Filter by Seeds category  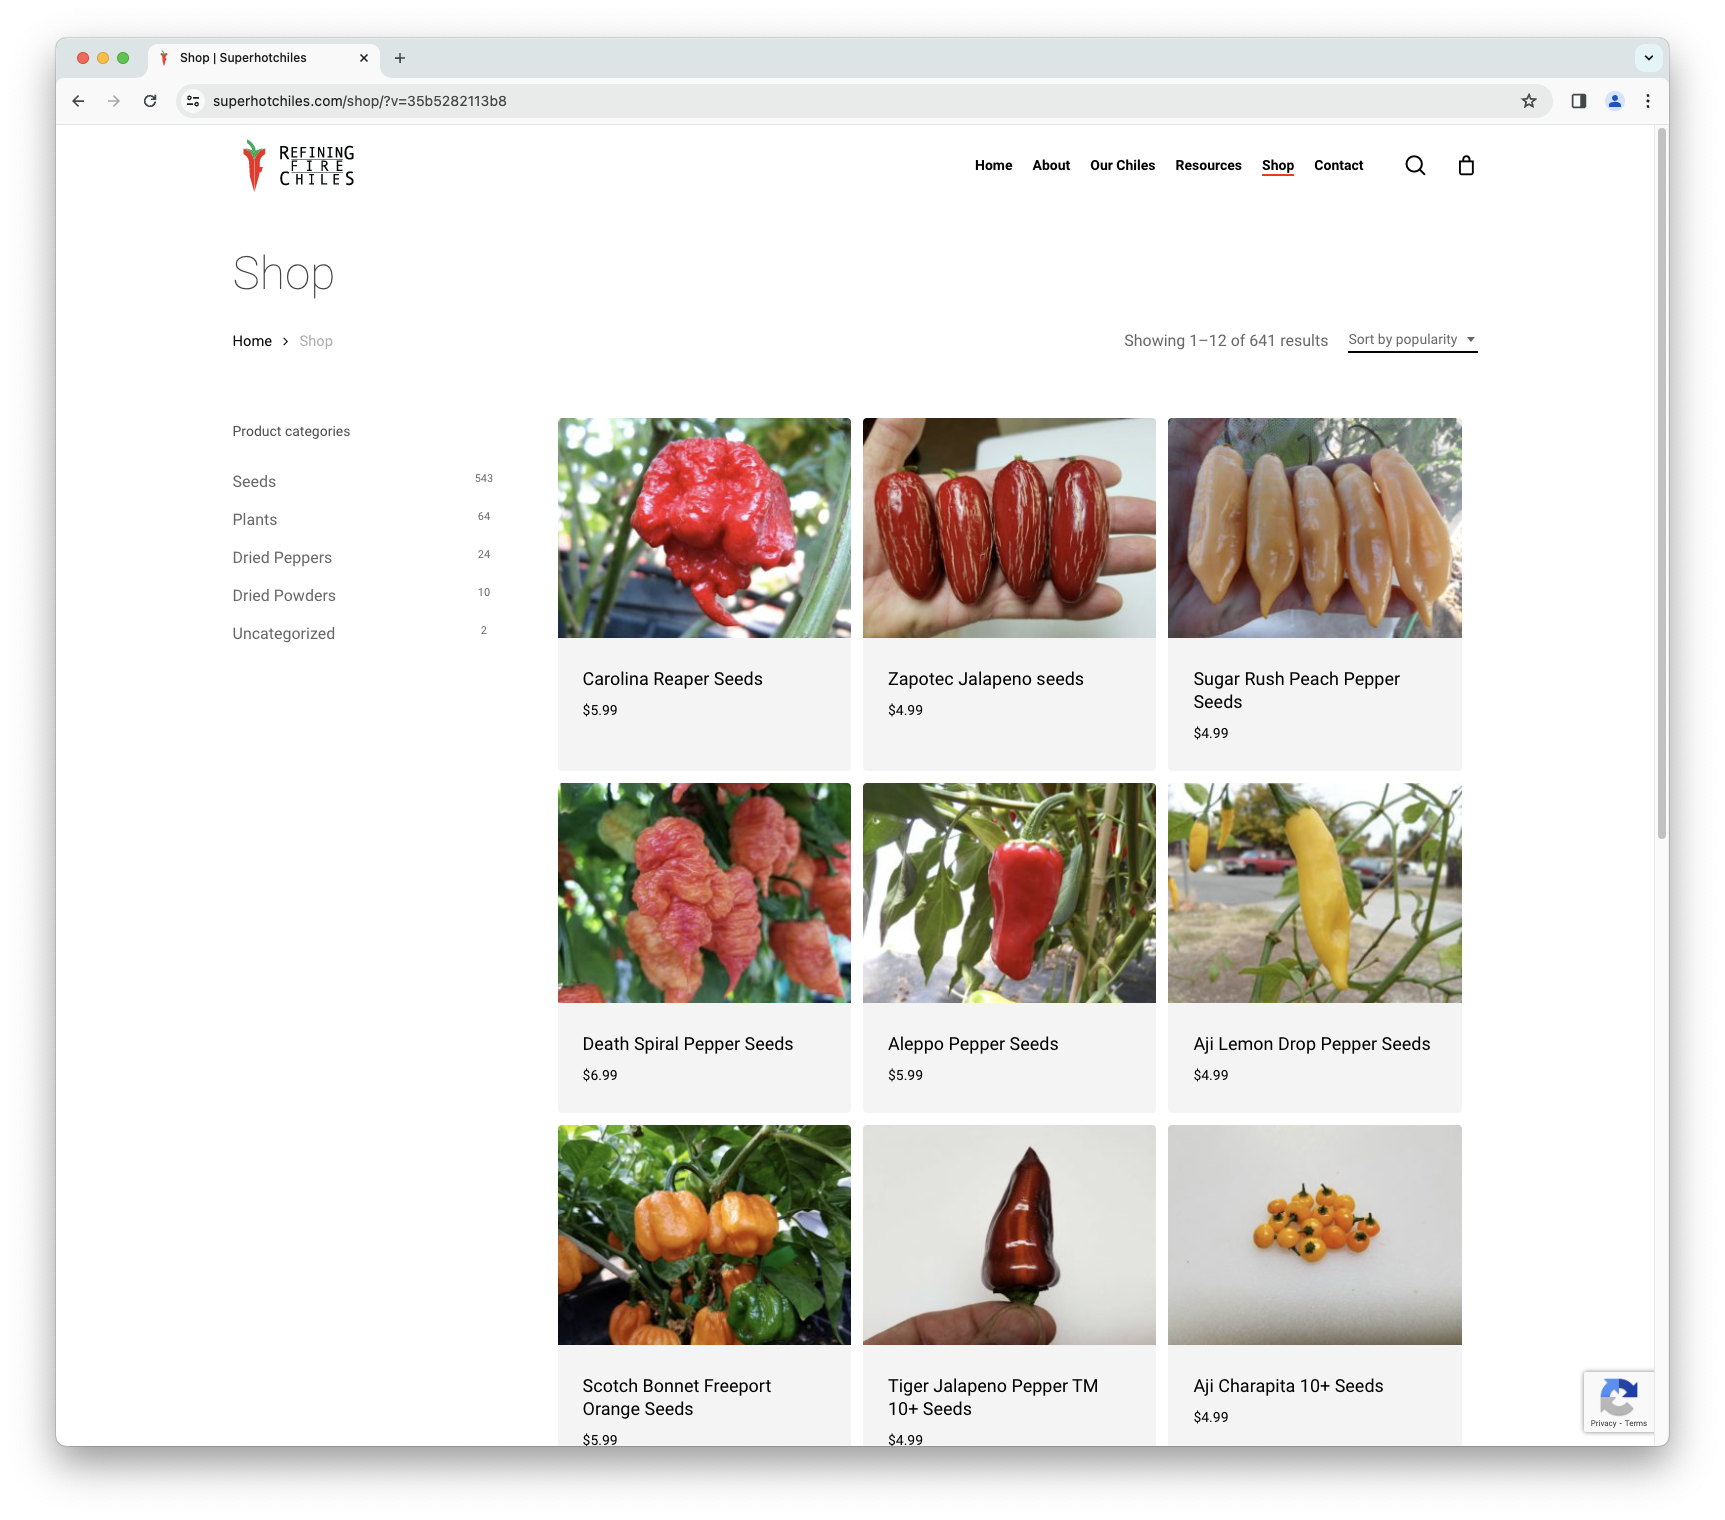click(254, 482)
